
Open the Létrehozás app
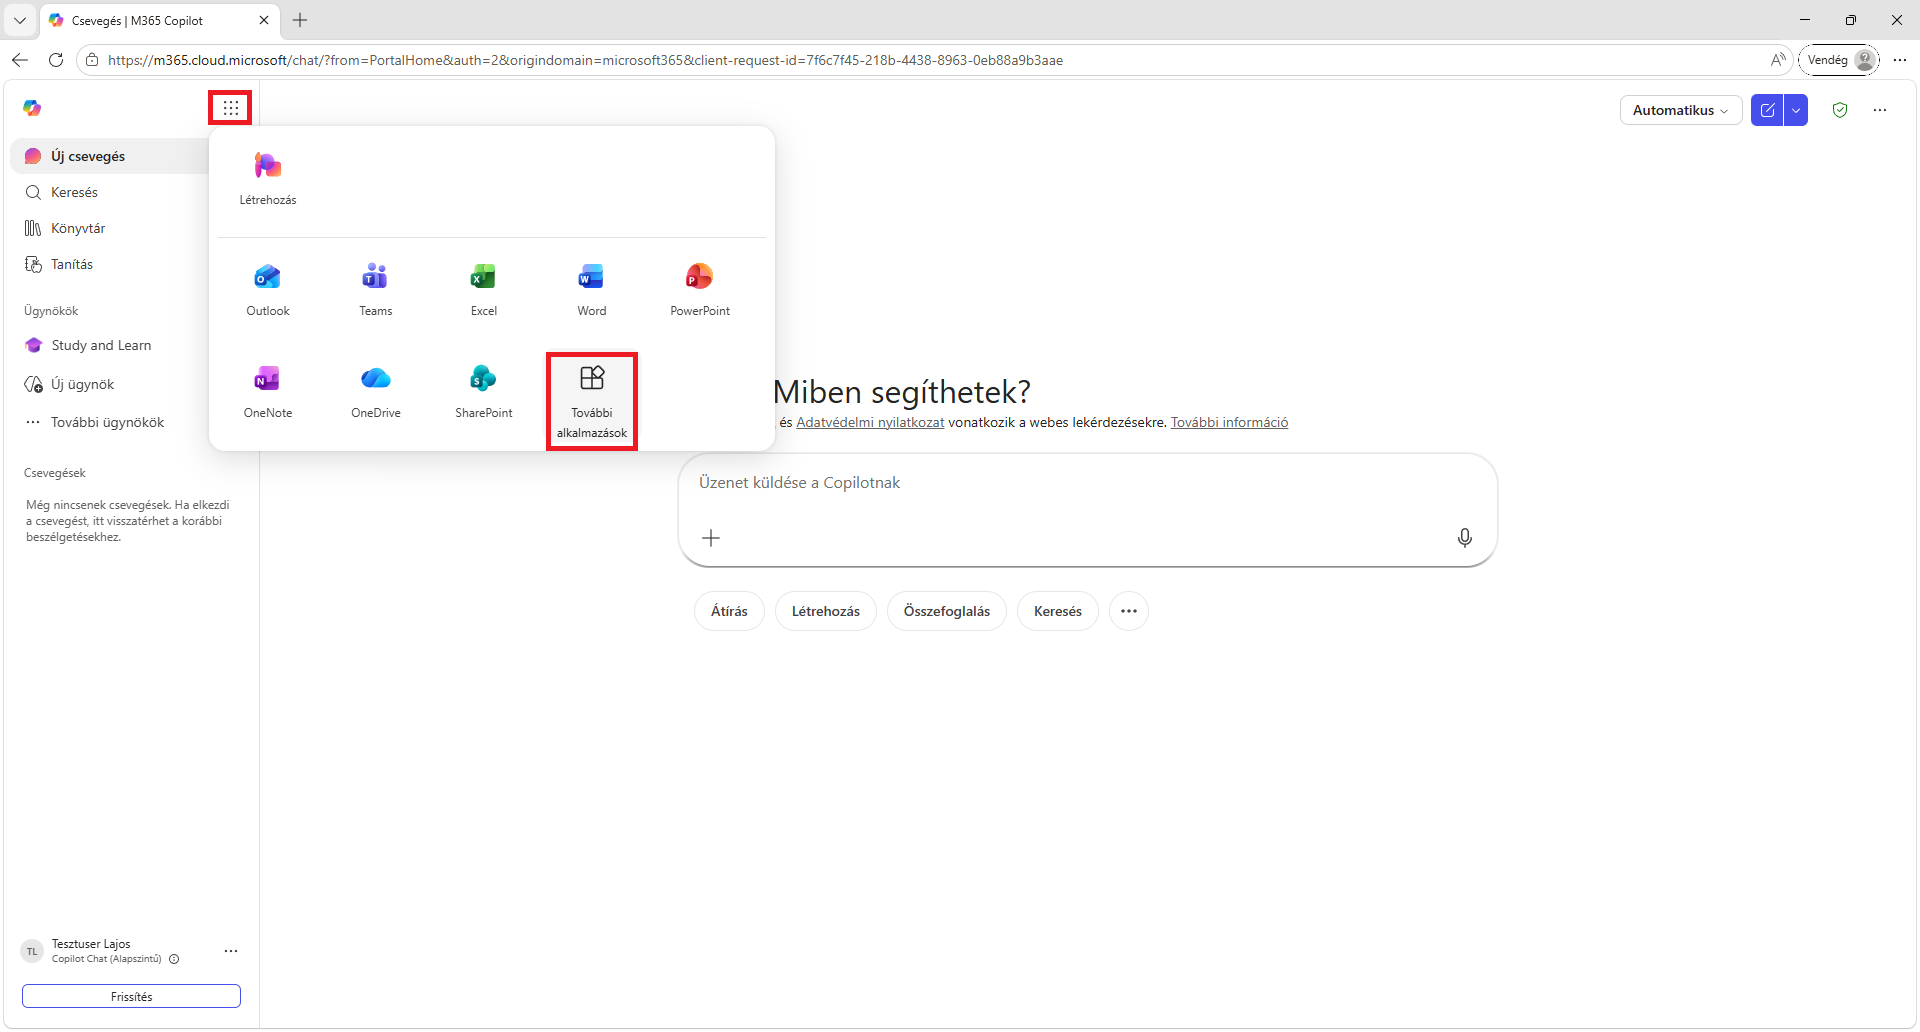268,178
